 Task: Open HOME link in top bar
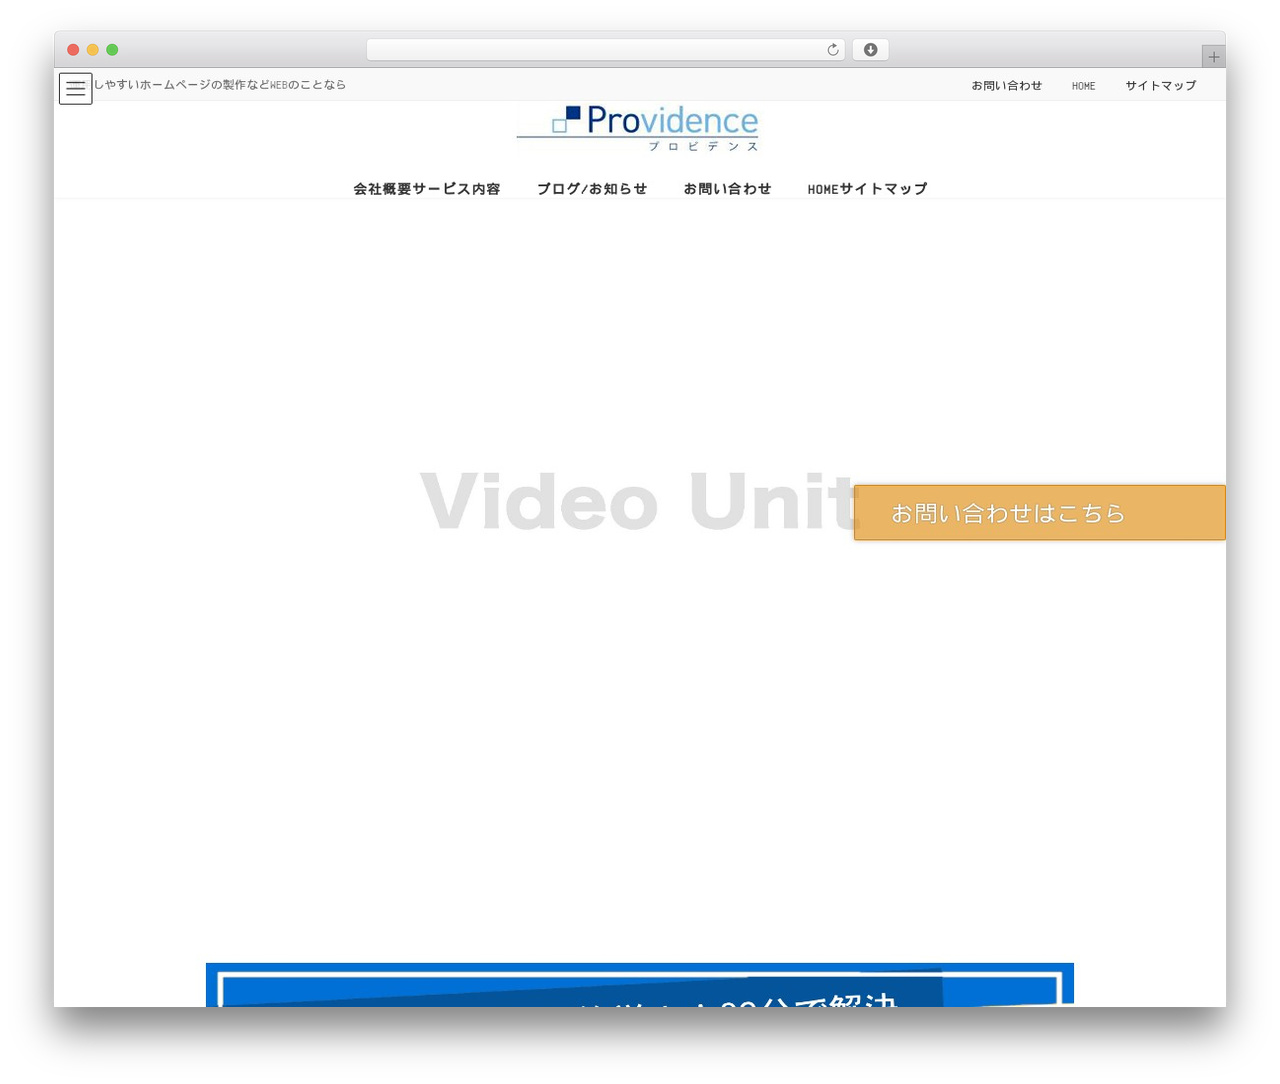pos(1083,86)
